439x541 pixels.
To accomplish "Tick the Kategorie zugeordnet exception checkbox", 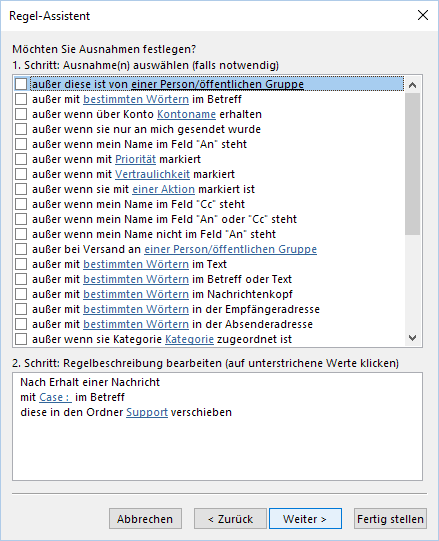I will 21,340.
